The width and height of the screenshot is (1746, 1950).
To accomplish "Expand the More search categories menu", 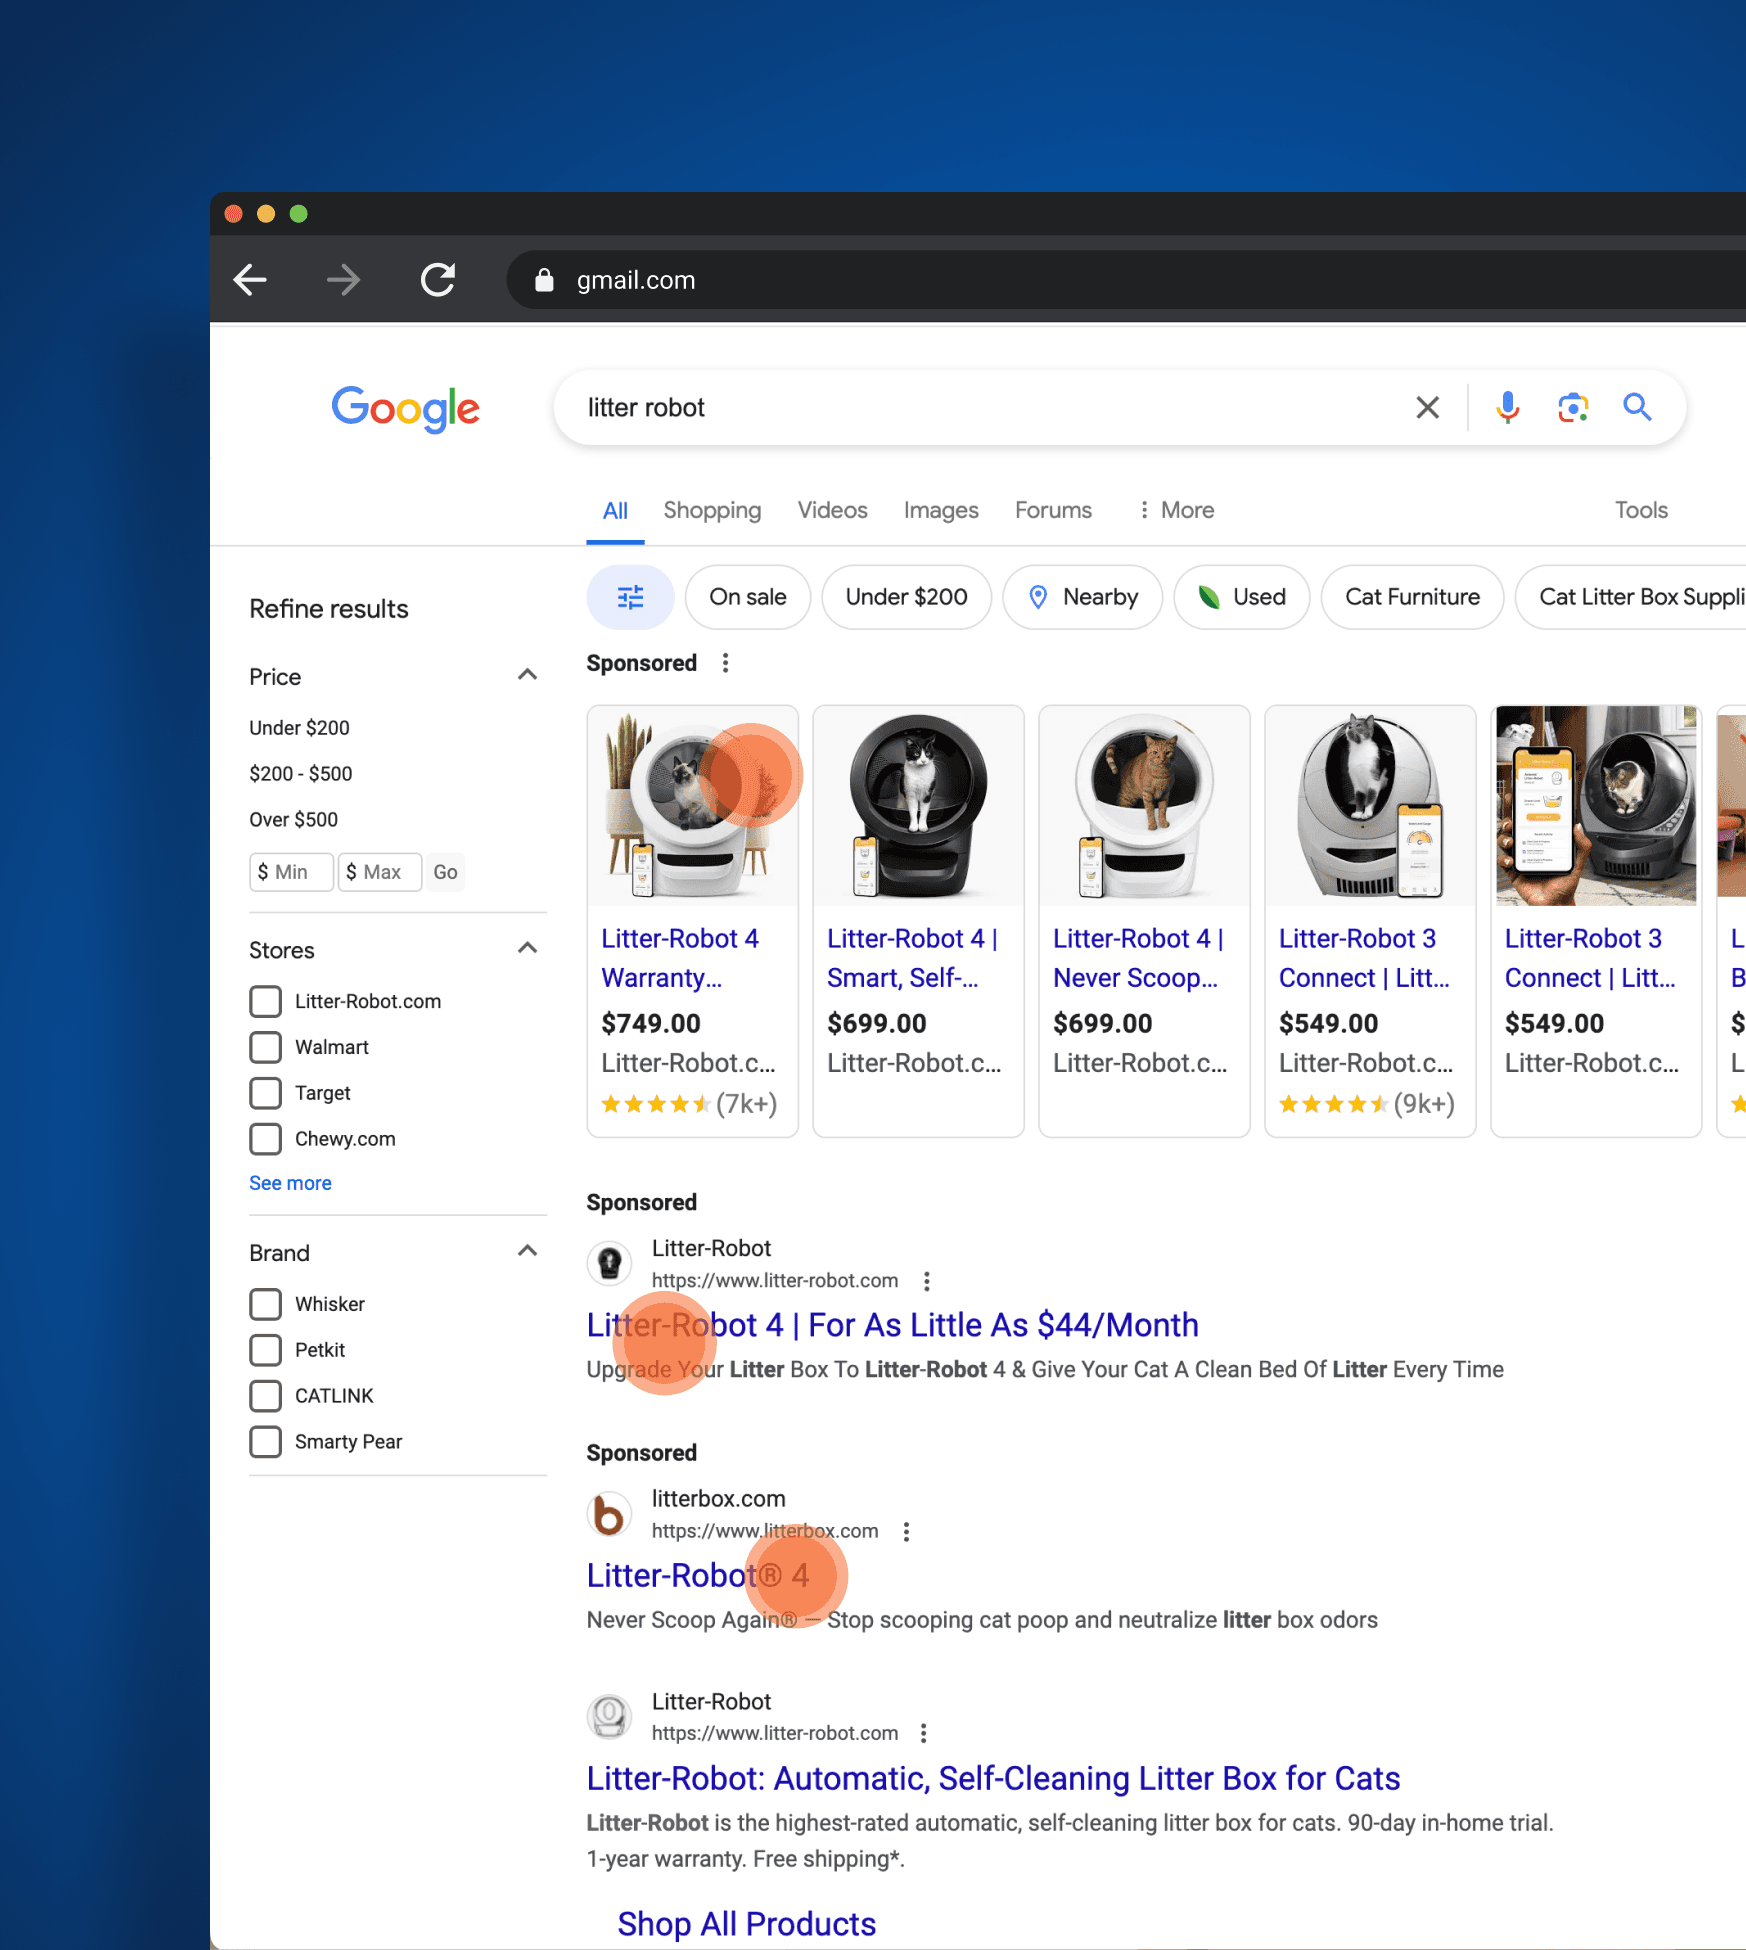I will (x=1176, y=510).
